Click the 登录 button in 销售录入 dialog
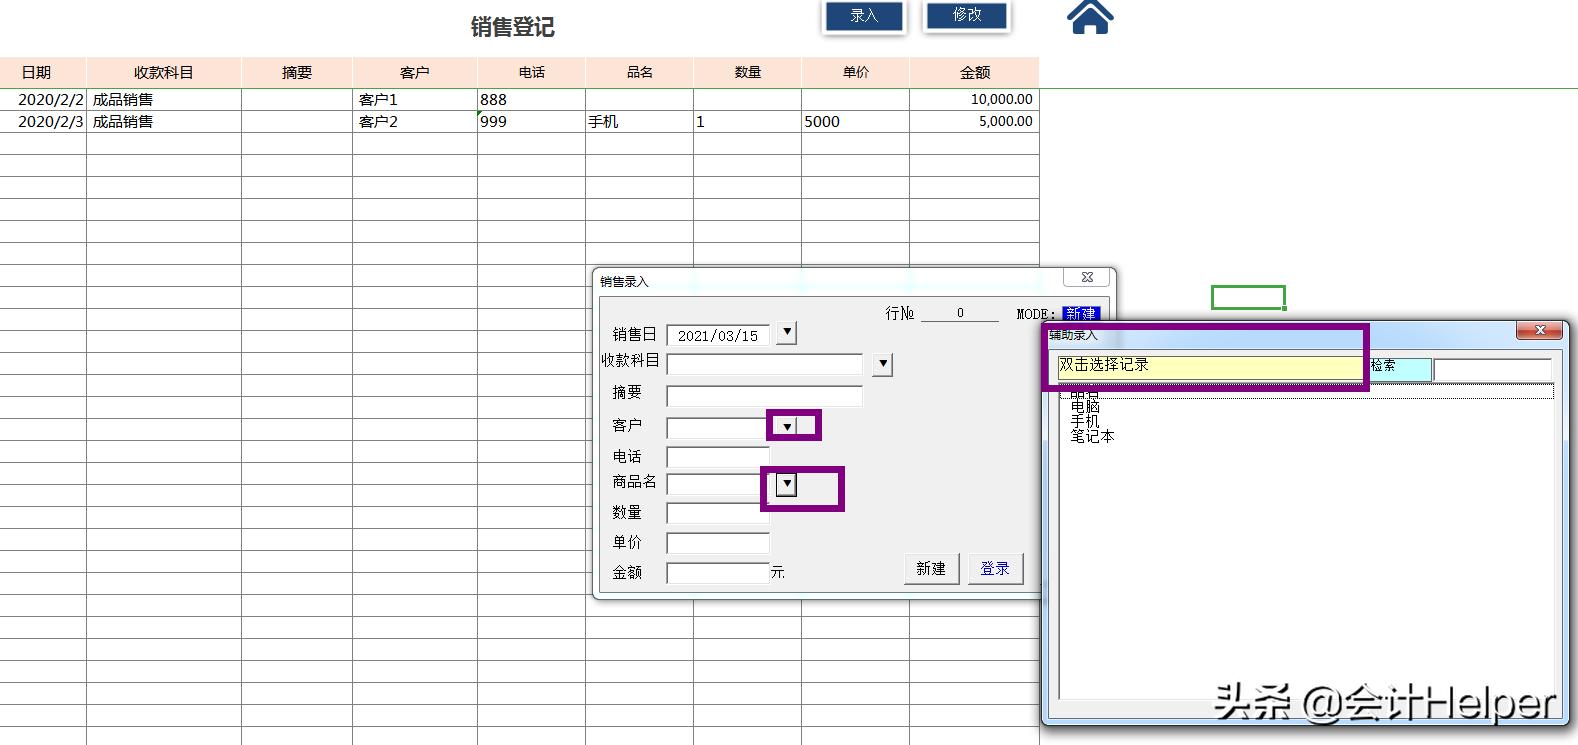The height and width of the screenshot is (745, 1578). coord(995,568)
